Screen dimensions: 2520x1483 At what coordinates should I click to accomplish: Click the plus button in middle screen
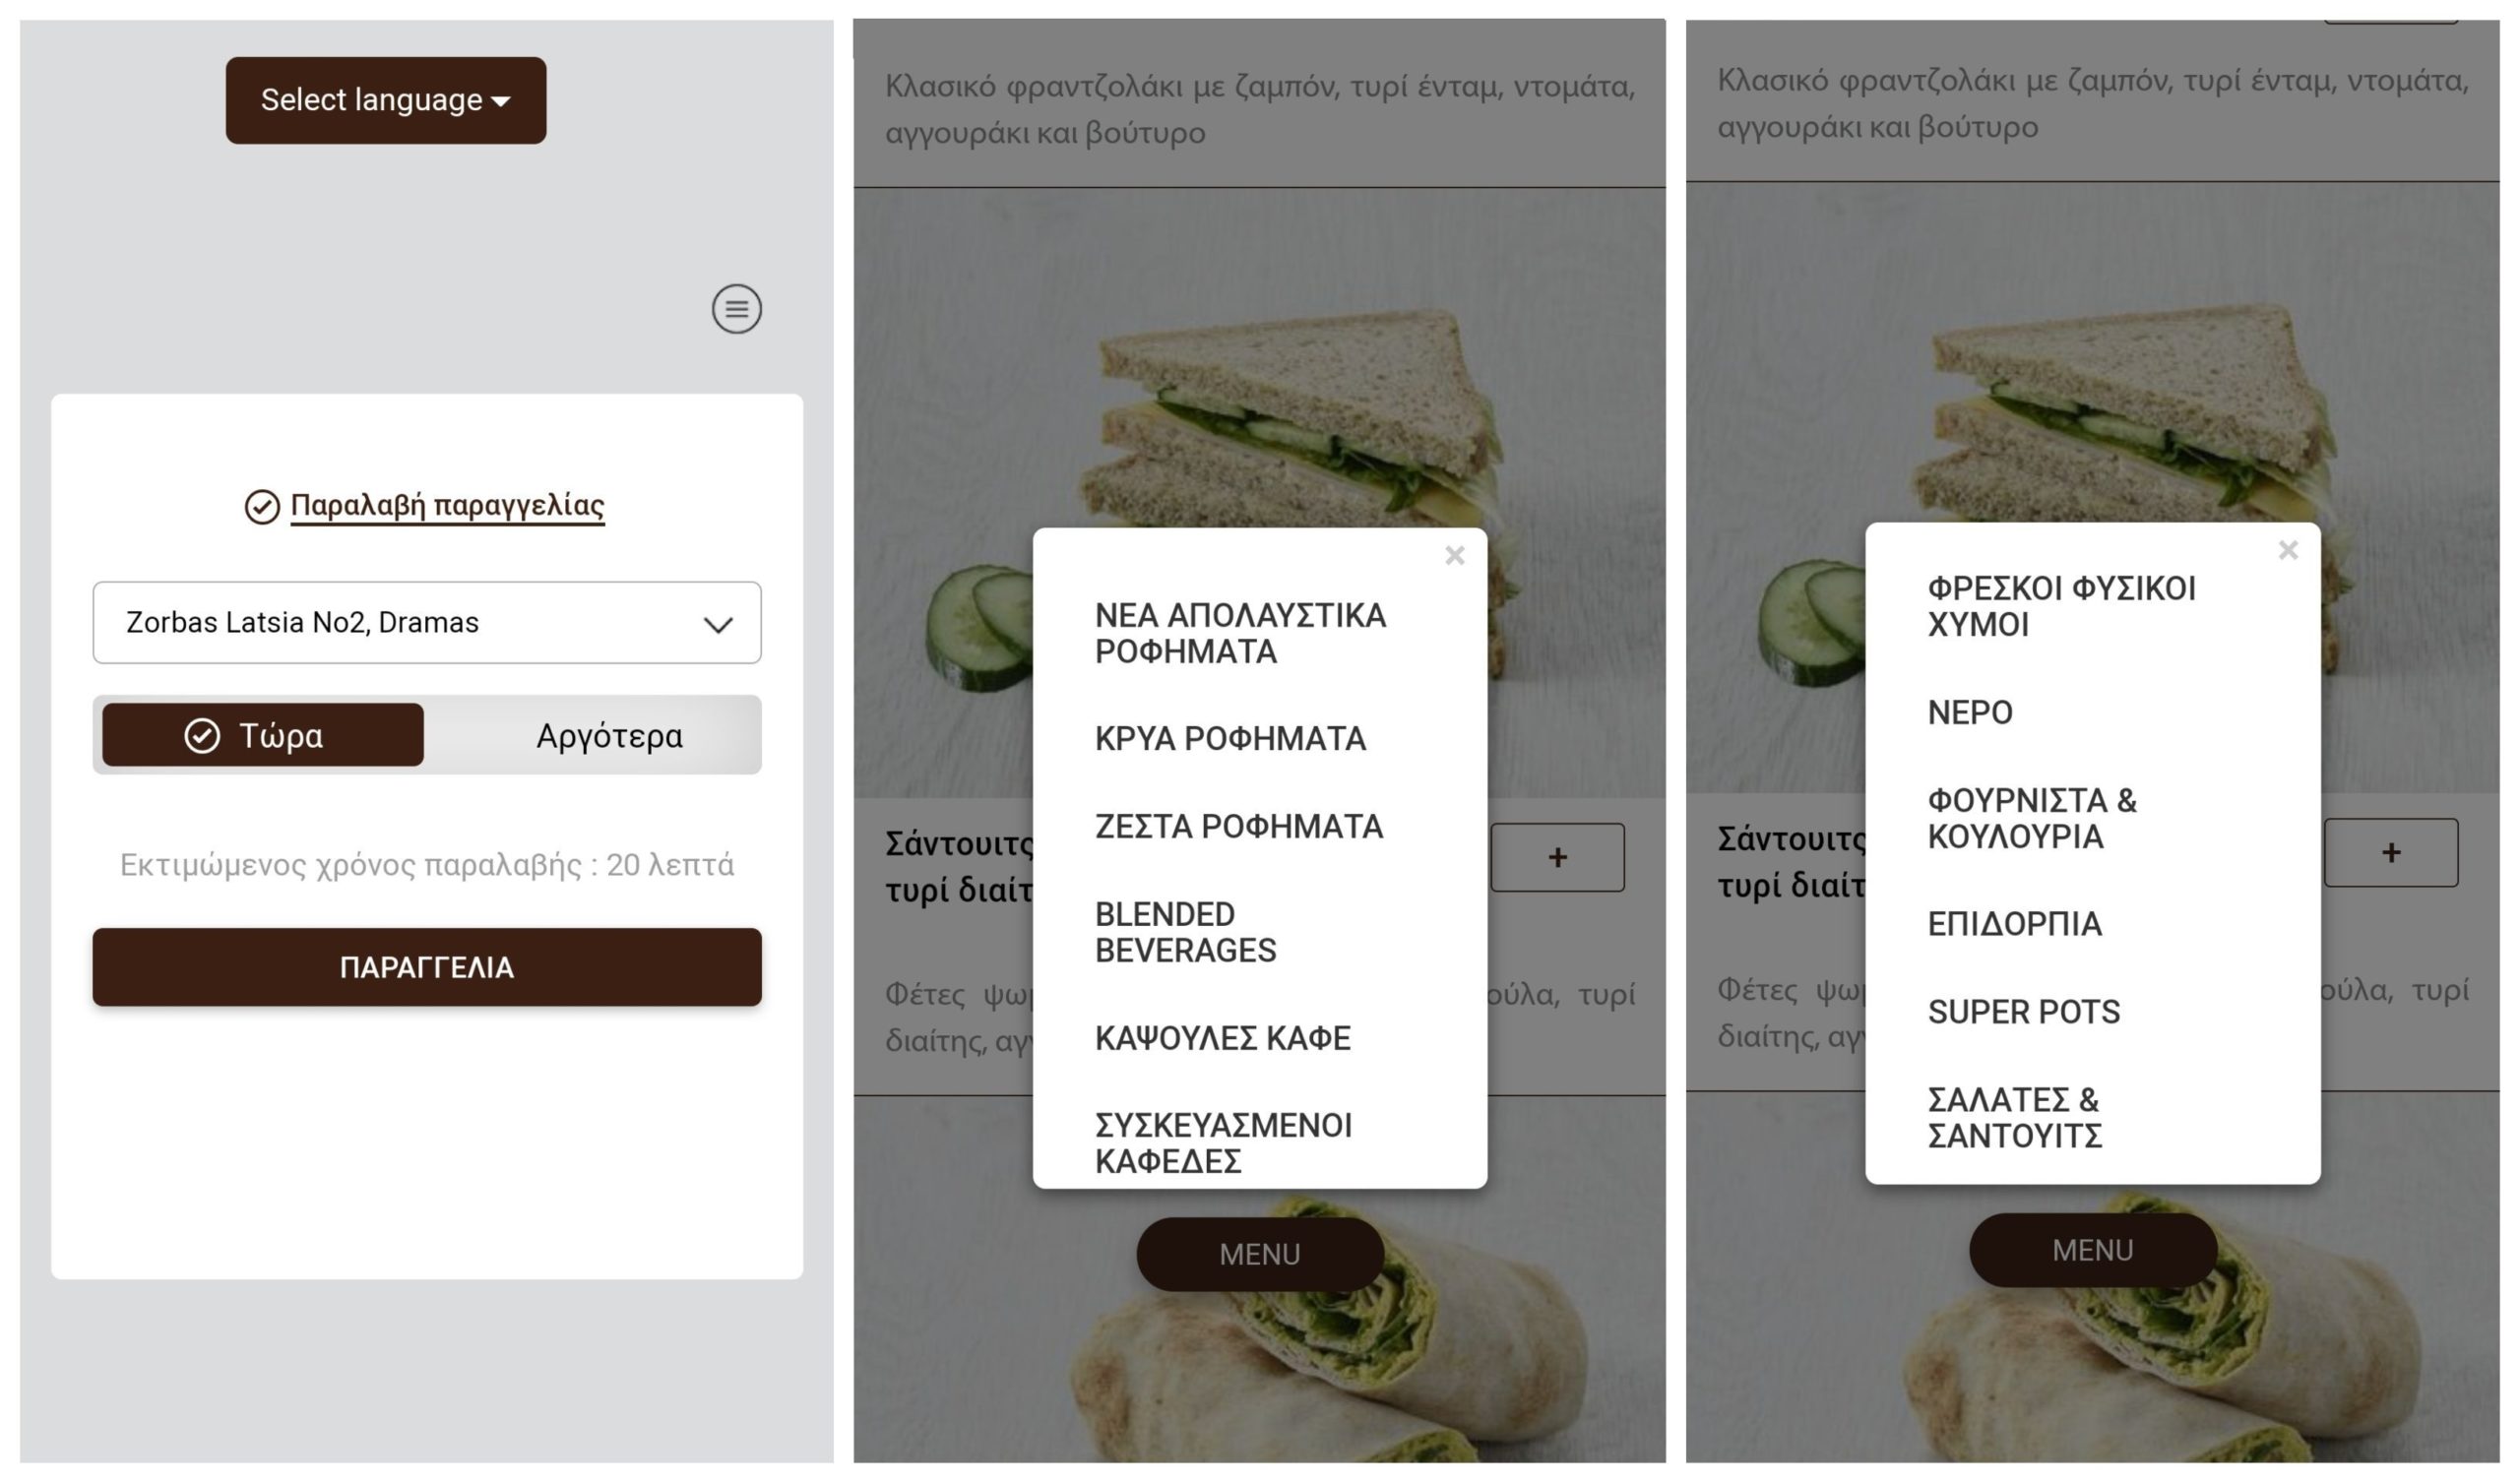(x=1557, y=857)
